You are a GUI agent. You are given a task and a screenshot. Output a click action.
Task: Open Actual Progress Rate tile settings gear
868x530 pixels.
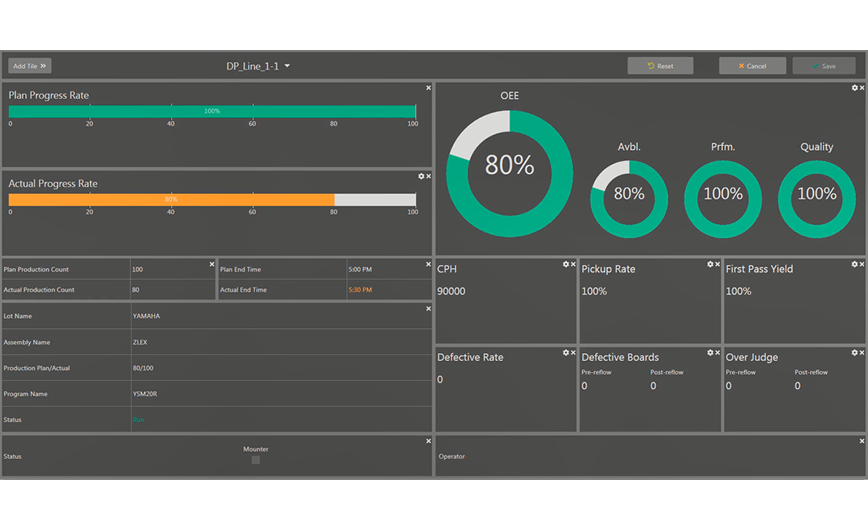pyautogui.click(x=421, y=177)
